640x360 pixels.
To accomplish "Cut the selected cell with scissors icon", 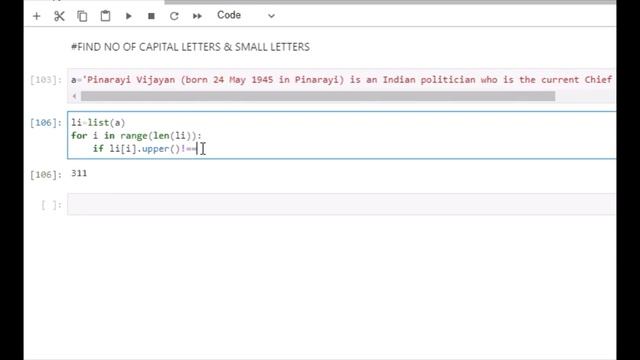I will (59, 16).
